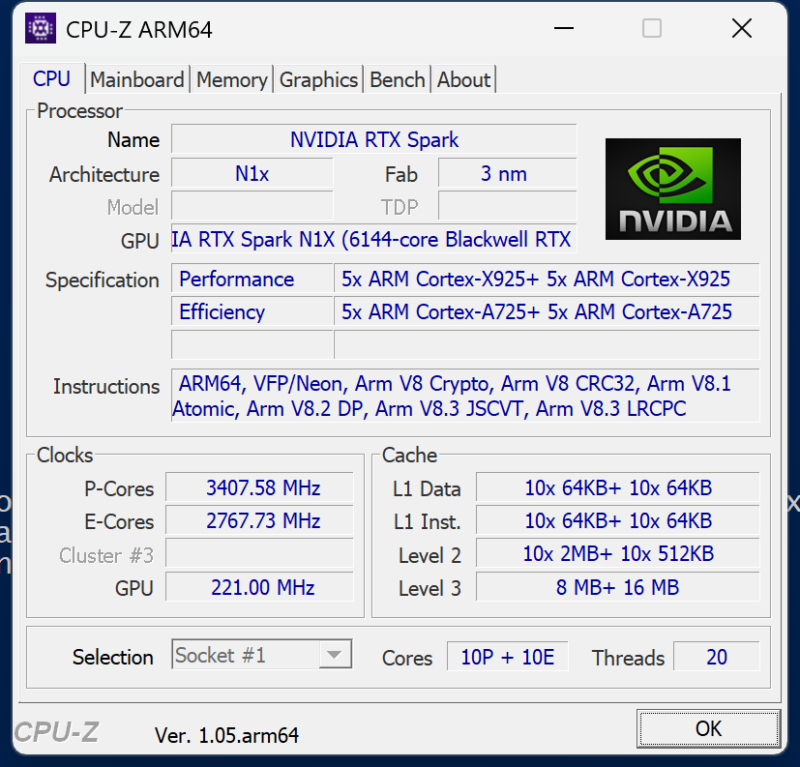Click the NVIDIA logo image
This screenshot has height=767, width=800.
tap(673, 189)
